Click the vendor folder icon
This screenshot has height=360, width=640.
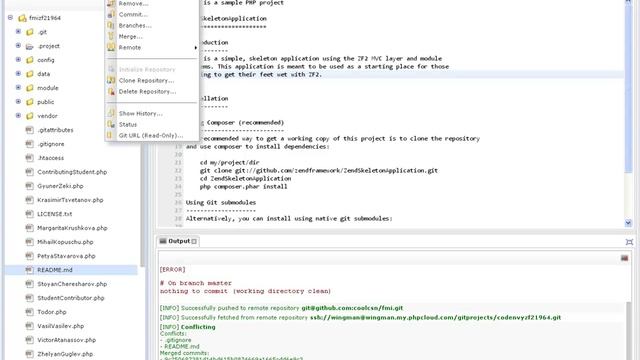pyautogui.click(x=30, y=116)
